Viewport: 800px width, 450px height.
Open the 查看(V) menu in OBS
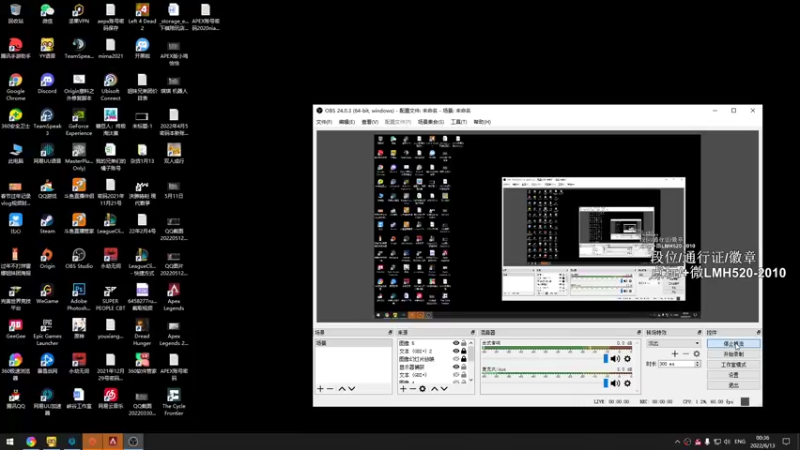click(370, 122)
